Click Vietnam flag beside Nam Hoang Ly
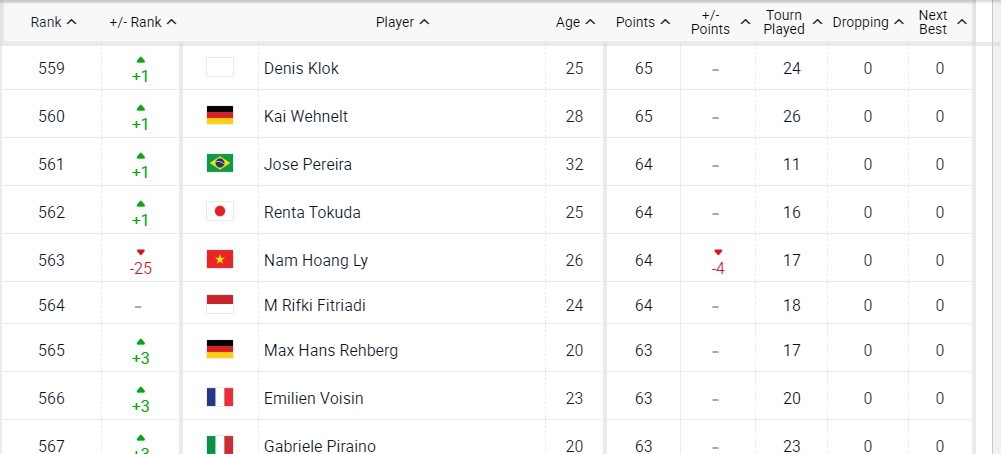 pyautogui.click(x=220, y=259)
